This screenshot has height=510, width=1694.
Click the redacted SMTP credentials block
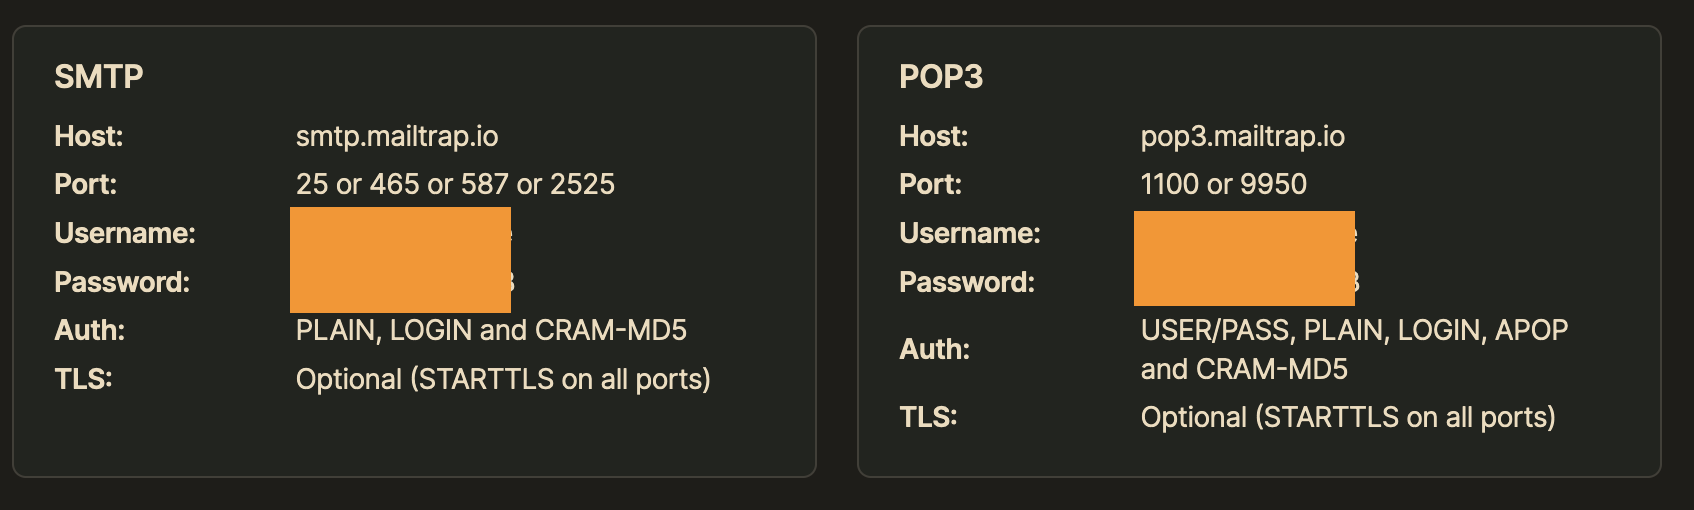(x=400, y=259)
